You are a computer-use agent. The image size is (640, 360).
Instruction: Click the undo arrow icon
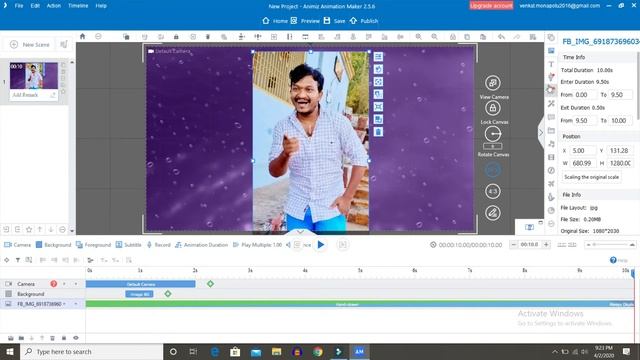(x=501, y=37)
